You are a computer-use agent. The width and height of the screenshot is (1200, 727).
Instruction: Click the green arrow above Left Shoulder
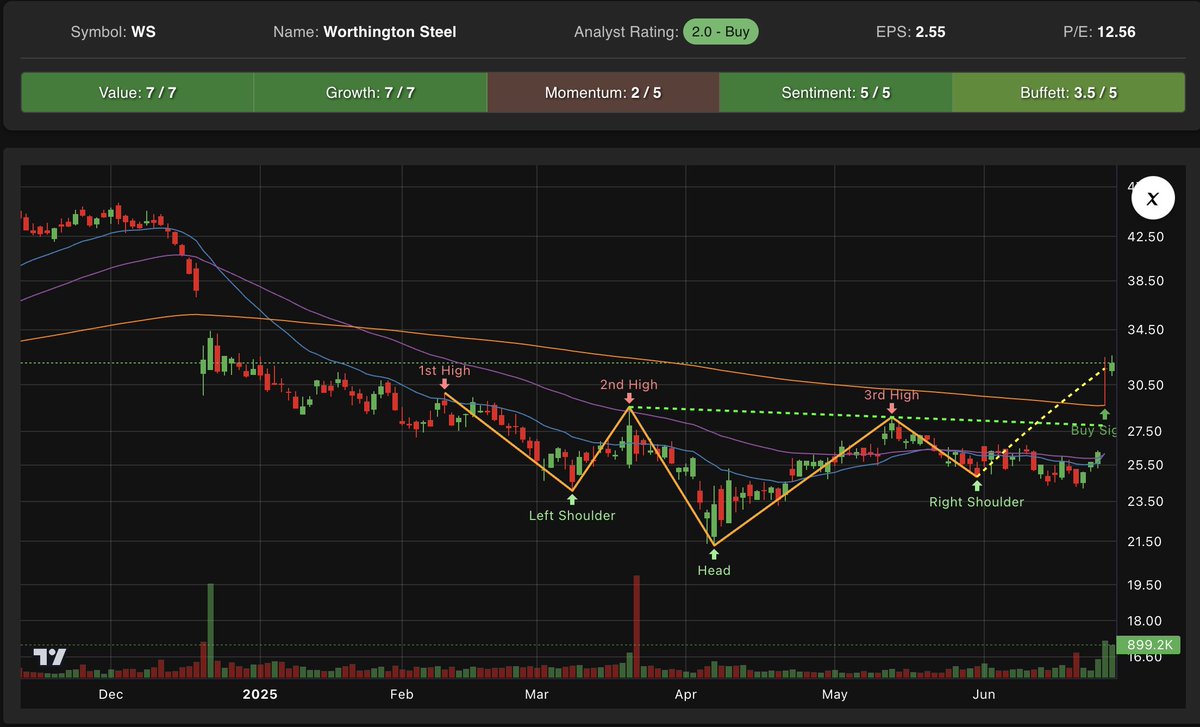click(x=572, y=499)
